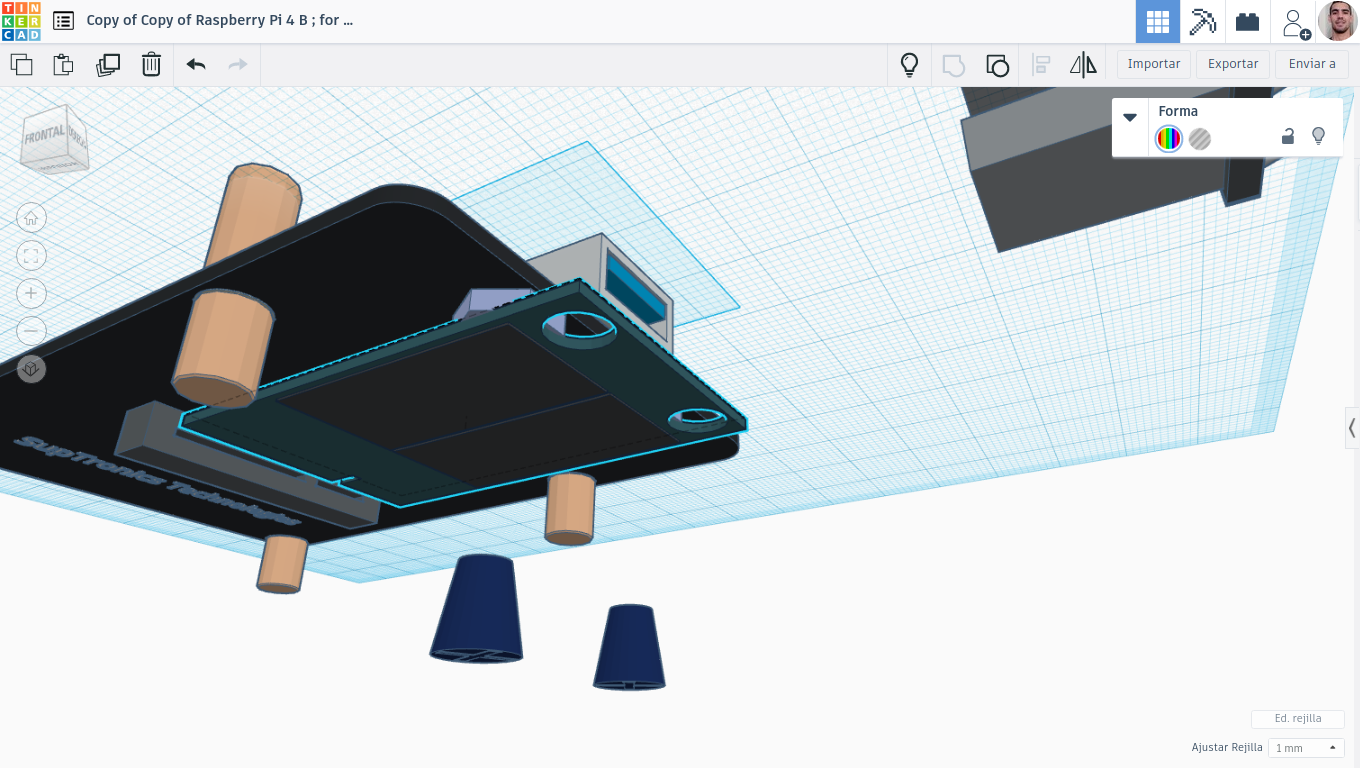Click the Exportar button
The height and width of the screenshot is (768, 1360).
click(1233, 64)
